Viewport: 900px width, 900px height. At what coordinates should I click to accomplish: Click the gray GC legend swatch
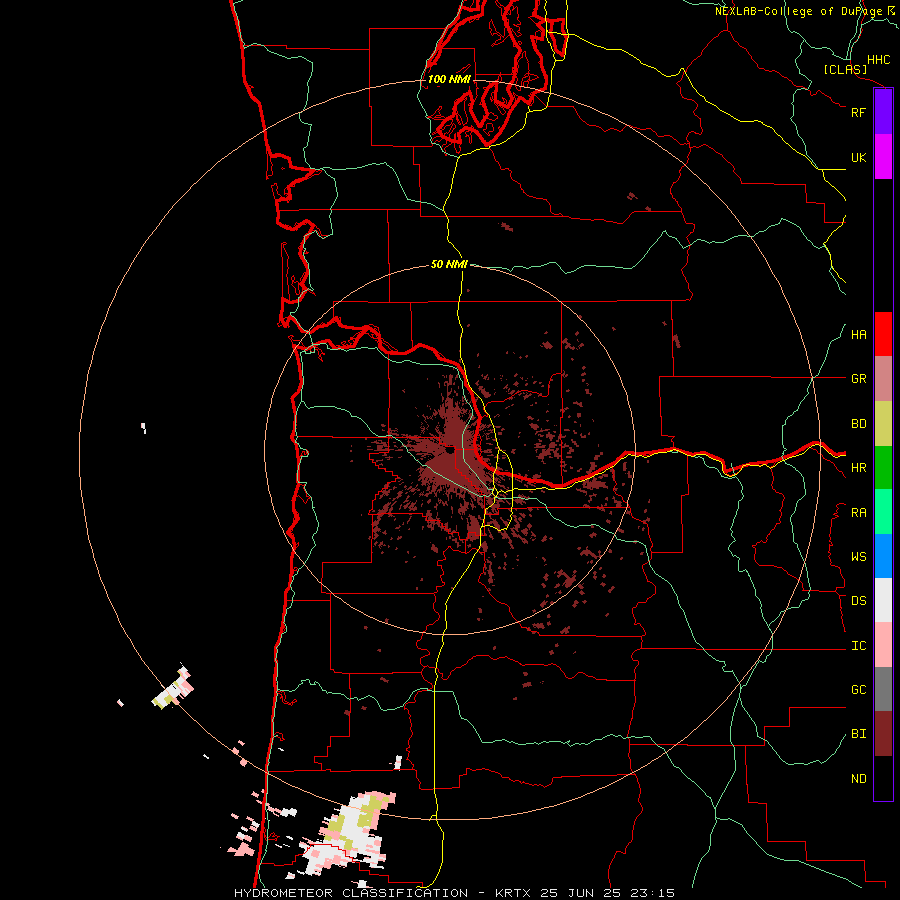coord(883,689)
